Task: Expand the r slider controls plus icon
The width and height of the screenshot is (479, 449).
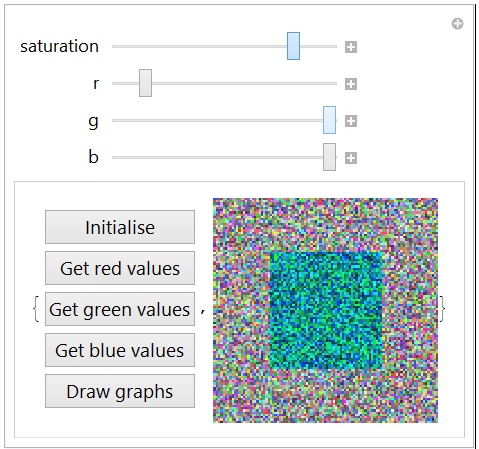Action: coord(351,84)
